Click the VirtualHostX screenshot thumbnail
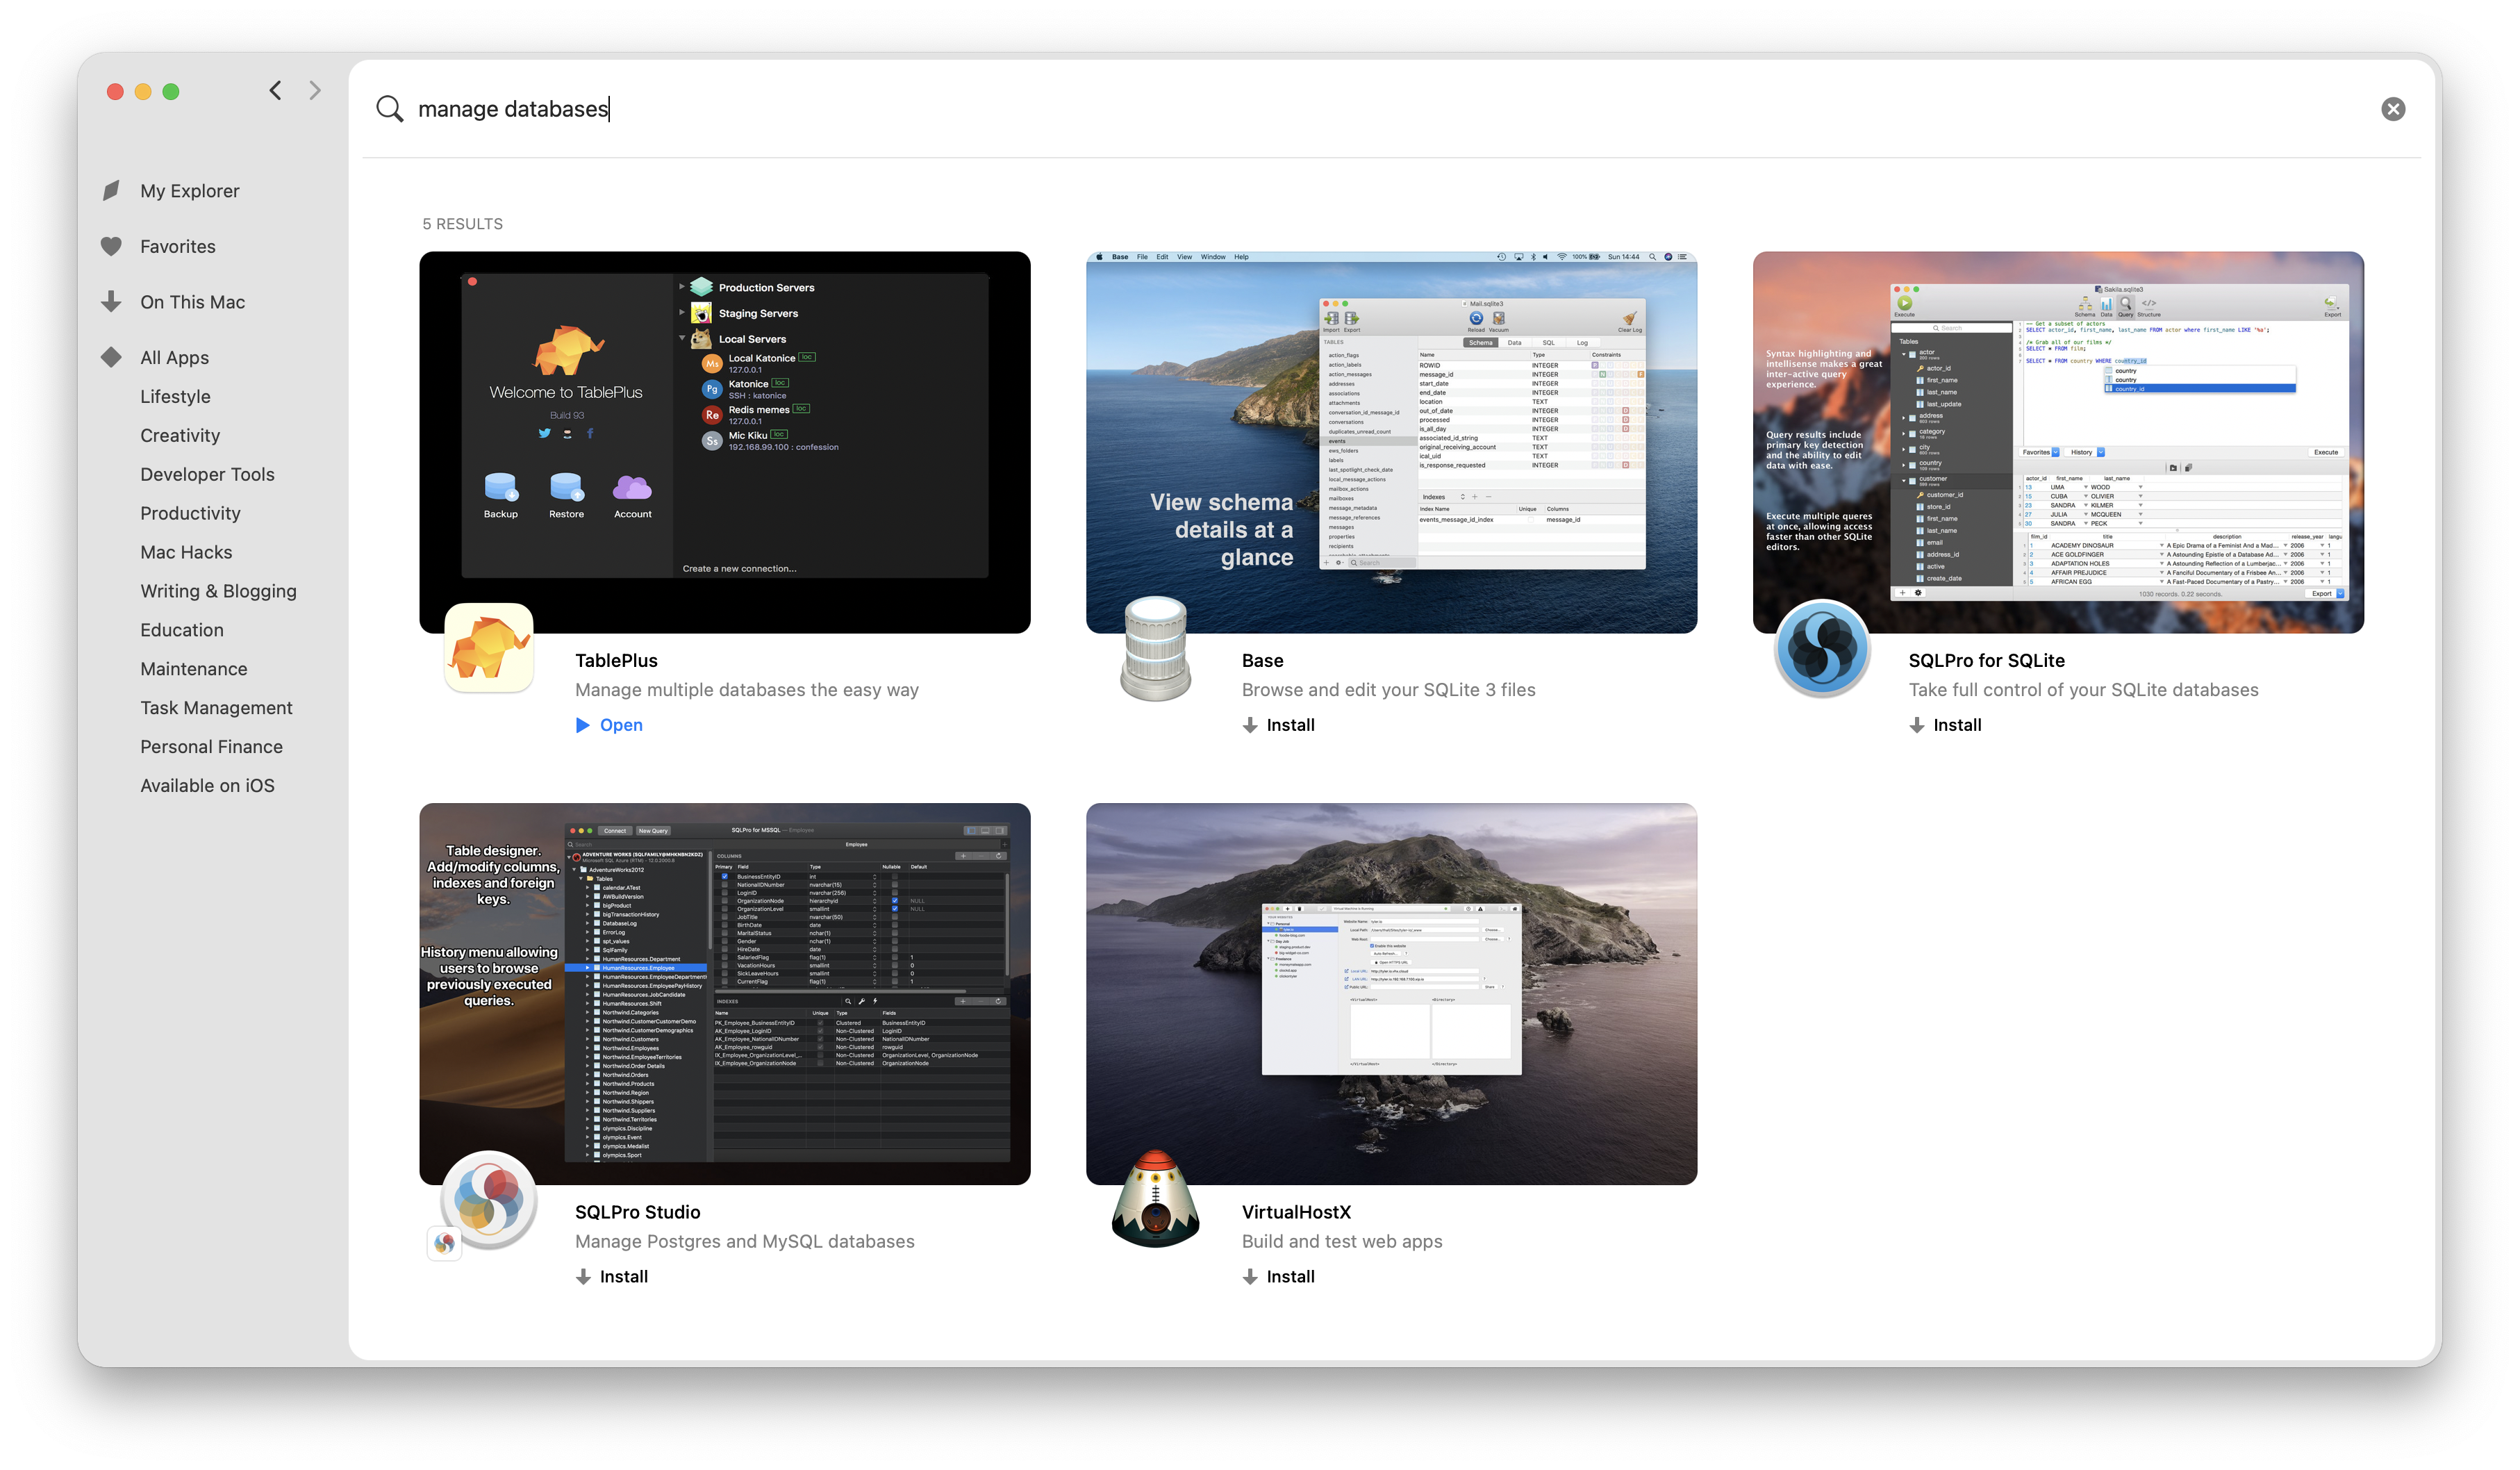Image resolution: width=2520 pixels, height=1470 pixels. coord(1391,994)
